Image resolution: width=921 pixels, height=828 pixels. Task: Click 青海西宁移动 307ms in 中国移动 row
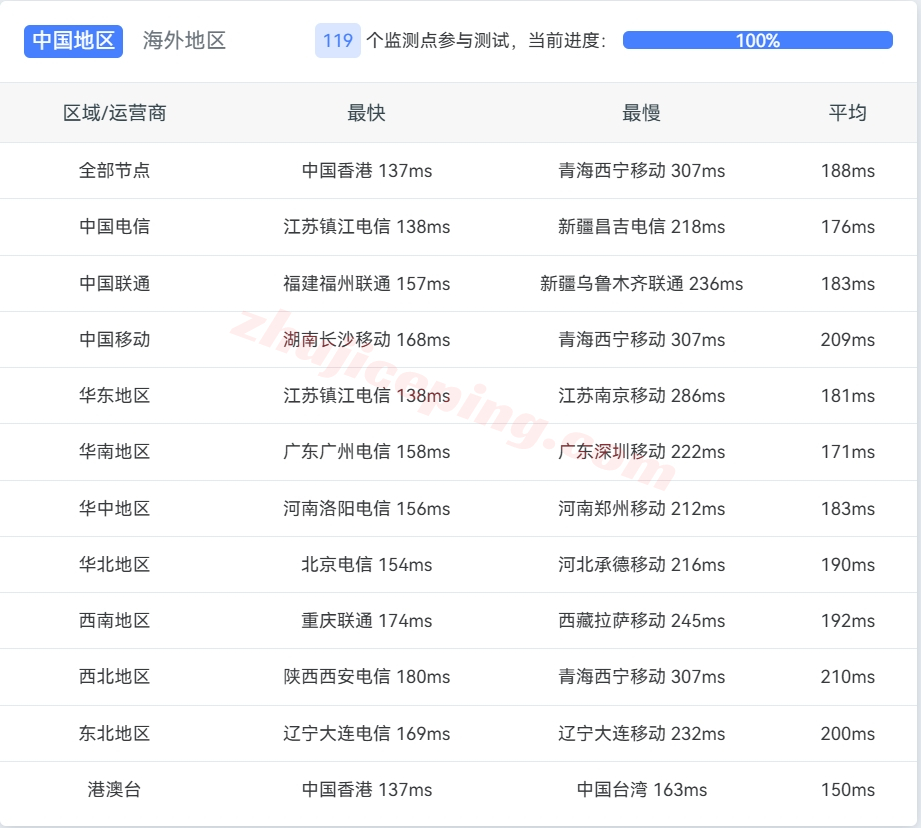pyautogui.click(x=641, y=339)
